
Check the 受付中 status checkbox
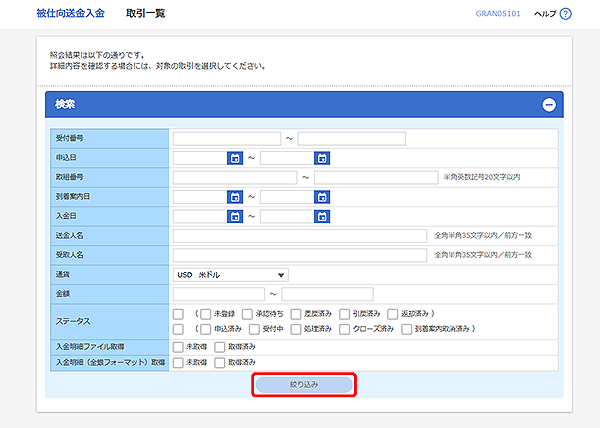tap(254, 329)
